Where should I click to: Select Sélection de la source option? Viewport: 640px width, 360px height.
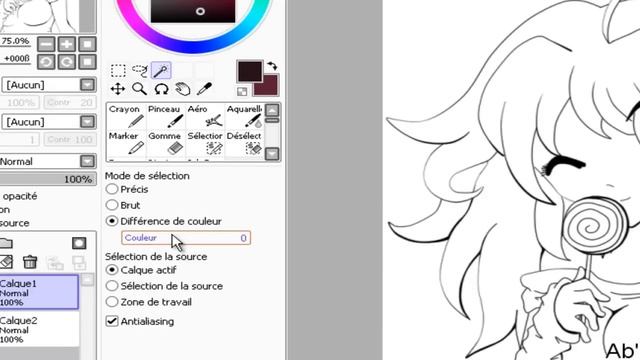[x=112, y=286]
